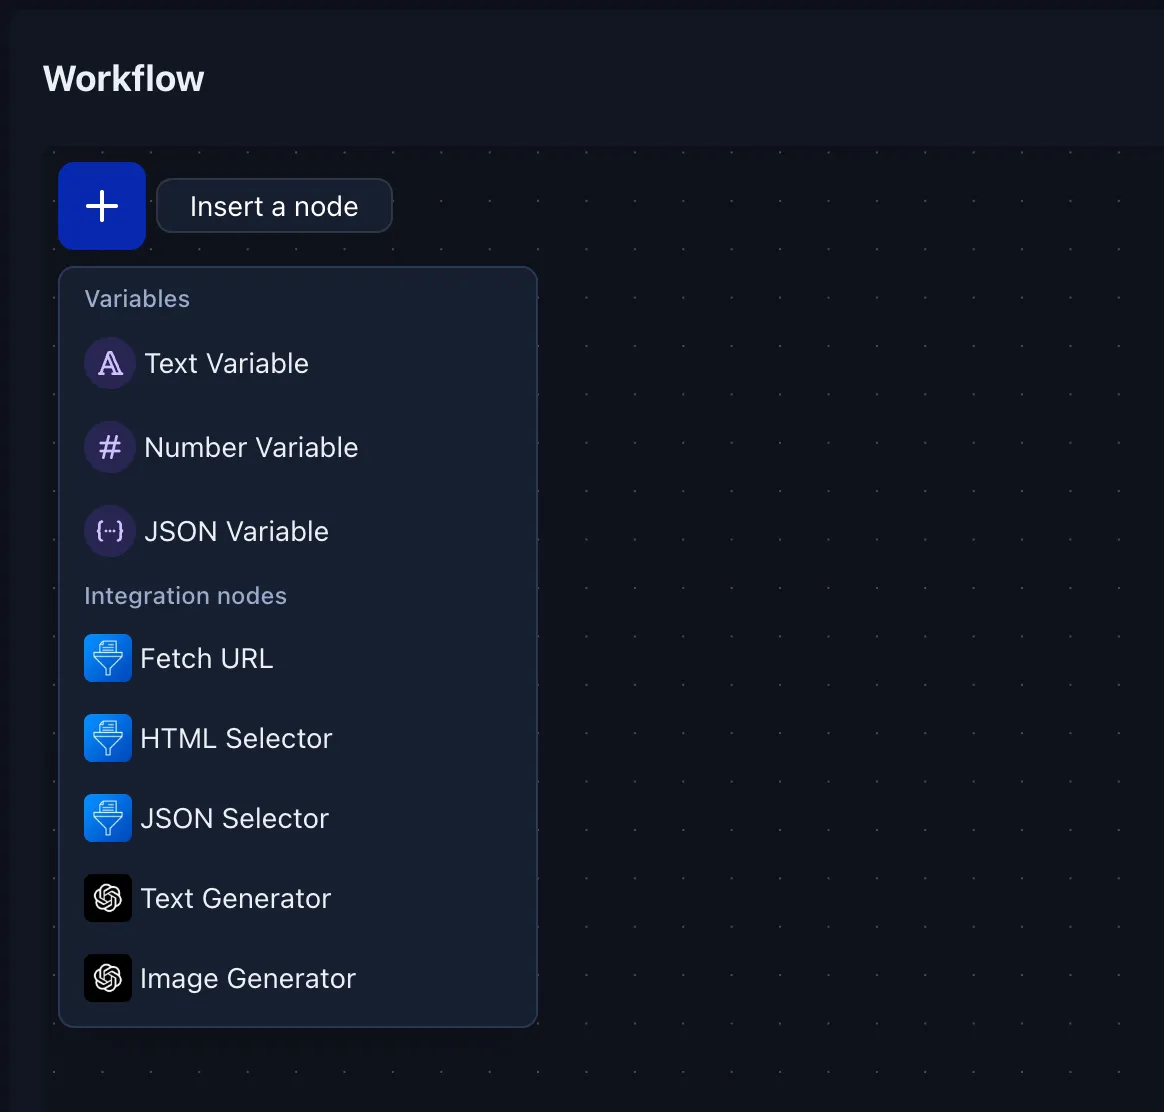Click the Fetch URL funnel icon

point(108,658)
